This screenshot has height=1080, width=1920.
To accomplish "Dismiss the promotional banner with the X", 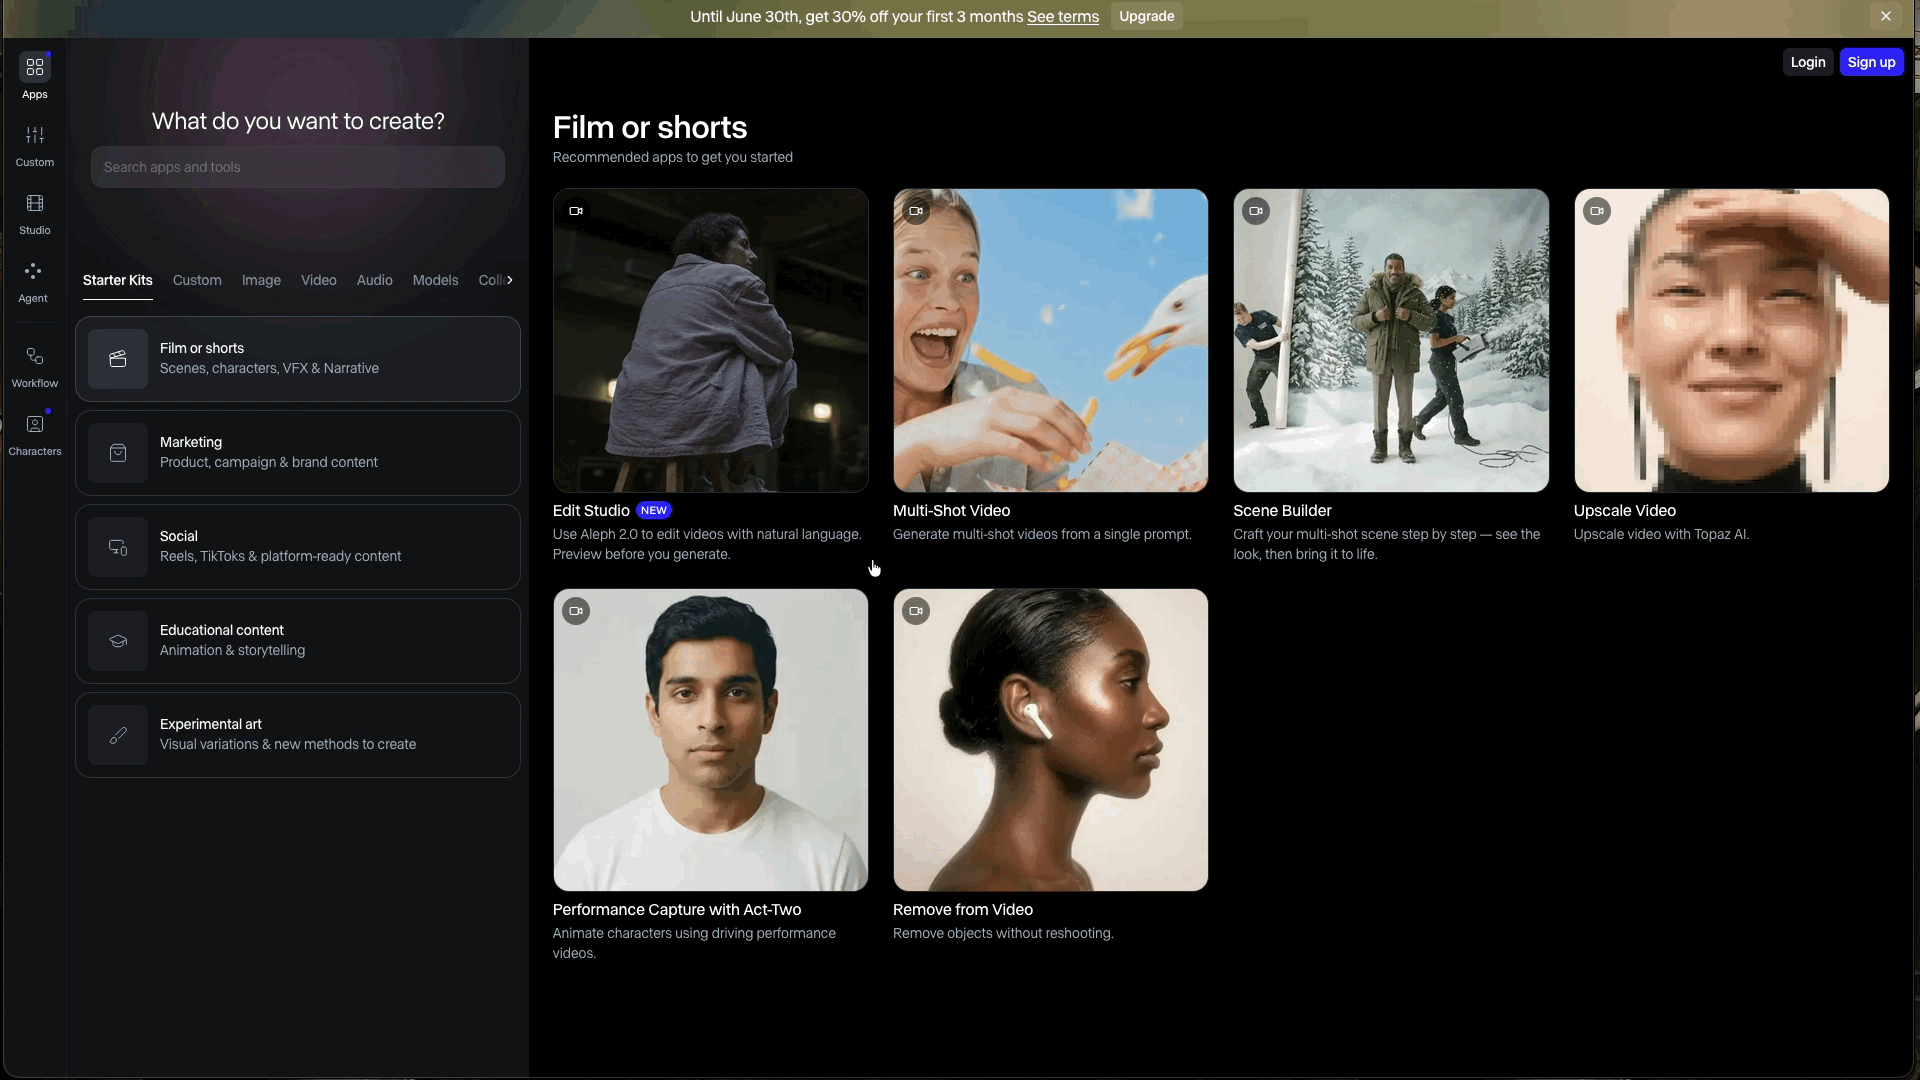I will [x=1886, y=16].
